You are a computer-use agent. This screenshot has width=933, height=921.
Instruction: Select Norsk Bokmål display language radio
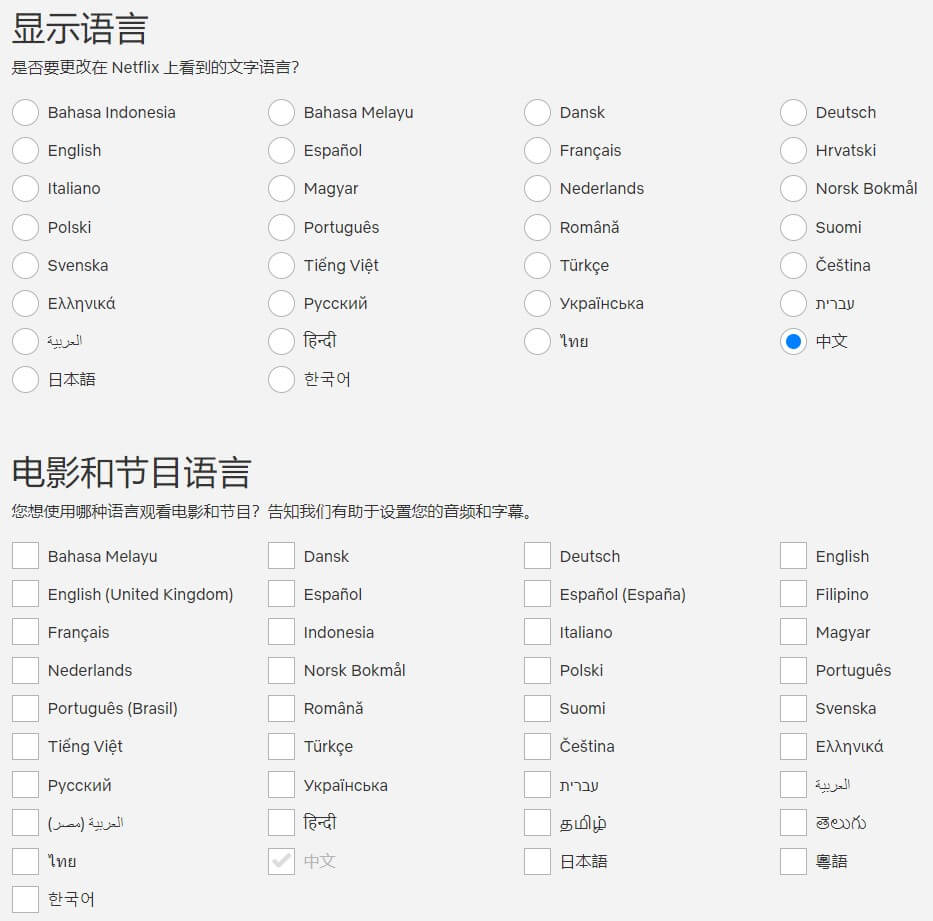(793, 189)
